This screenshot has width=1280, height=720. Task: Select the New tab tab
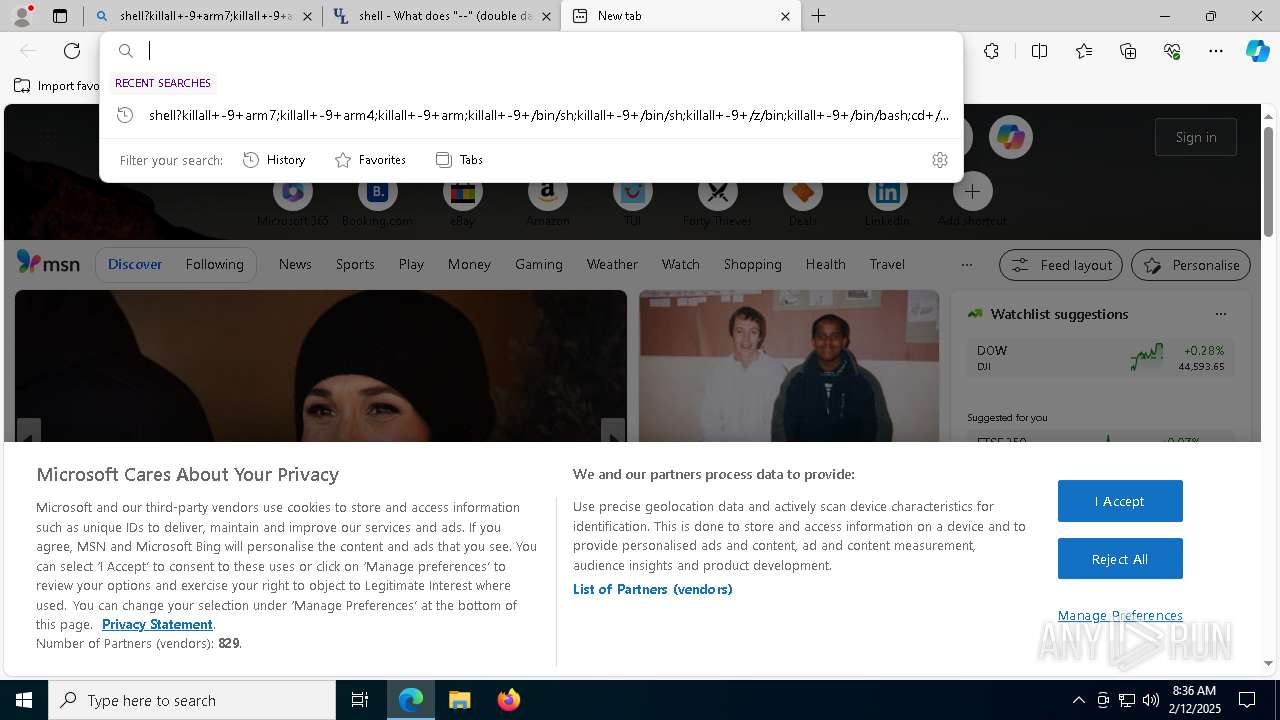pyautogui.click(x=680, y=16)
